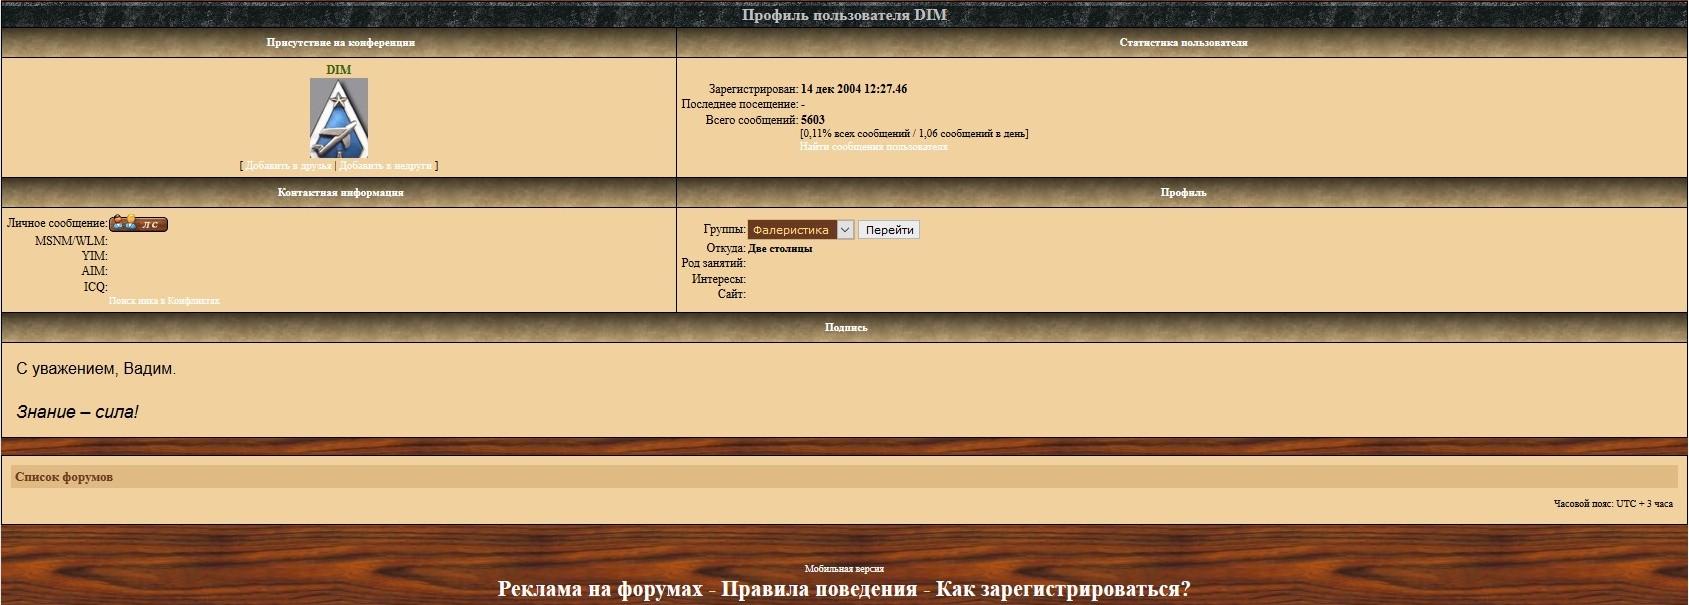This screenshot has height=605, width=1689.
Task: Click the Знание – сила! signature text
Action: click(x=78, y=412)
